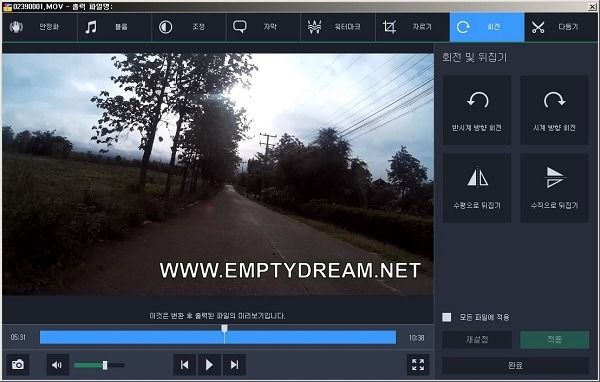Viewport: 600px width, 382px height.
Task: Flip video horizontally (수평으로 뒤집기)
Action: (x=477, y=188)
